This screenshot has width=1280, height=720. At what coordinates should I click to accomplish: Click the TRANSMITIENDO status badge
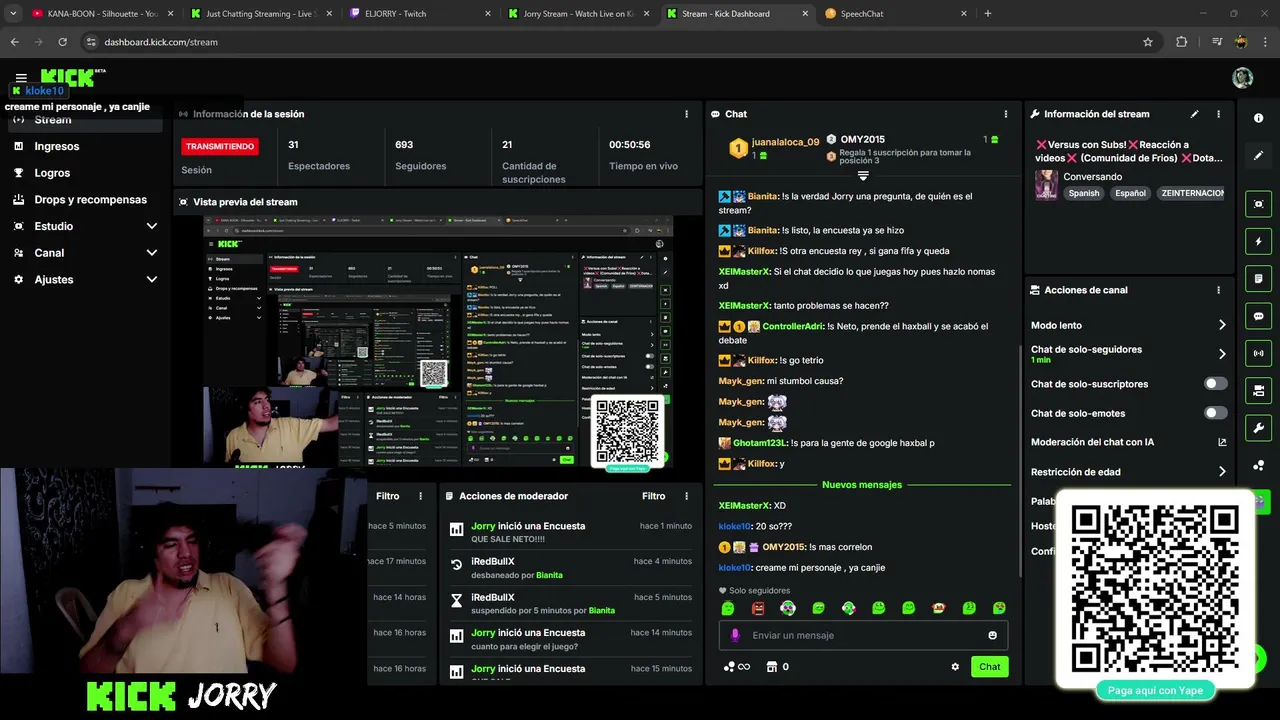point(219,146)
